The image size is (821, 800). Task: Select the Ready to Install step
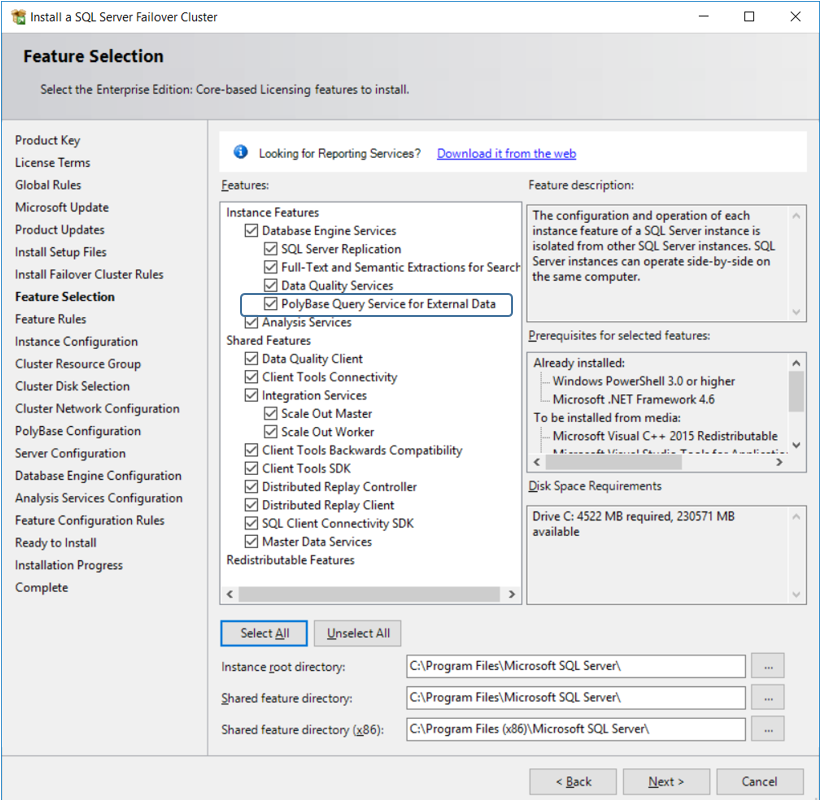pos(56,543)
